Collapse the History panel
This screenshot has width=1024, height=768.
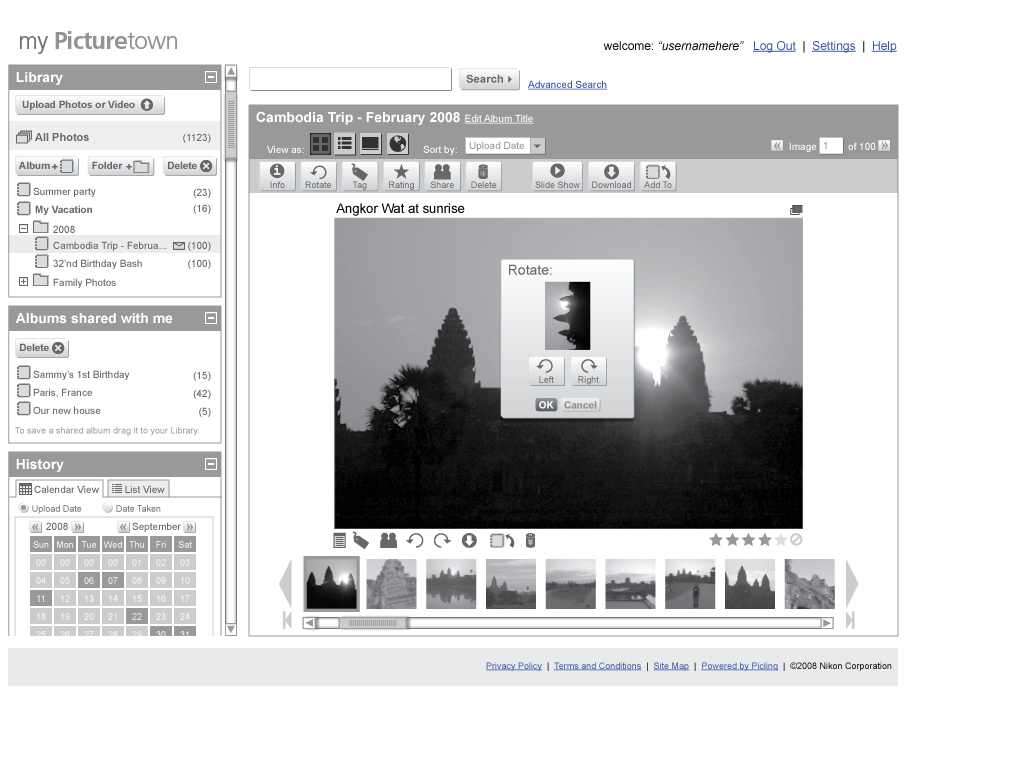pyautogui.click(x=210, y=464)
